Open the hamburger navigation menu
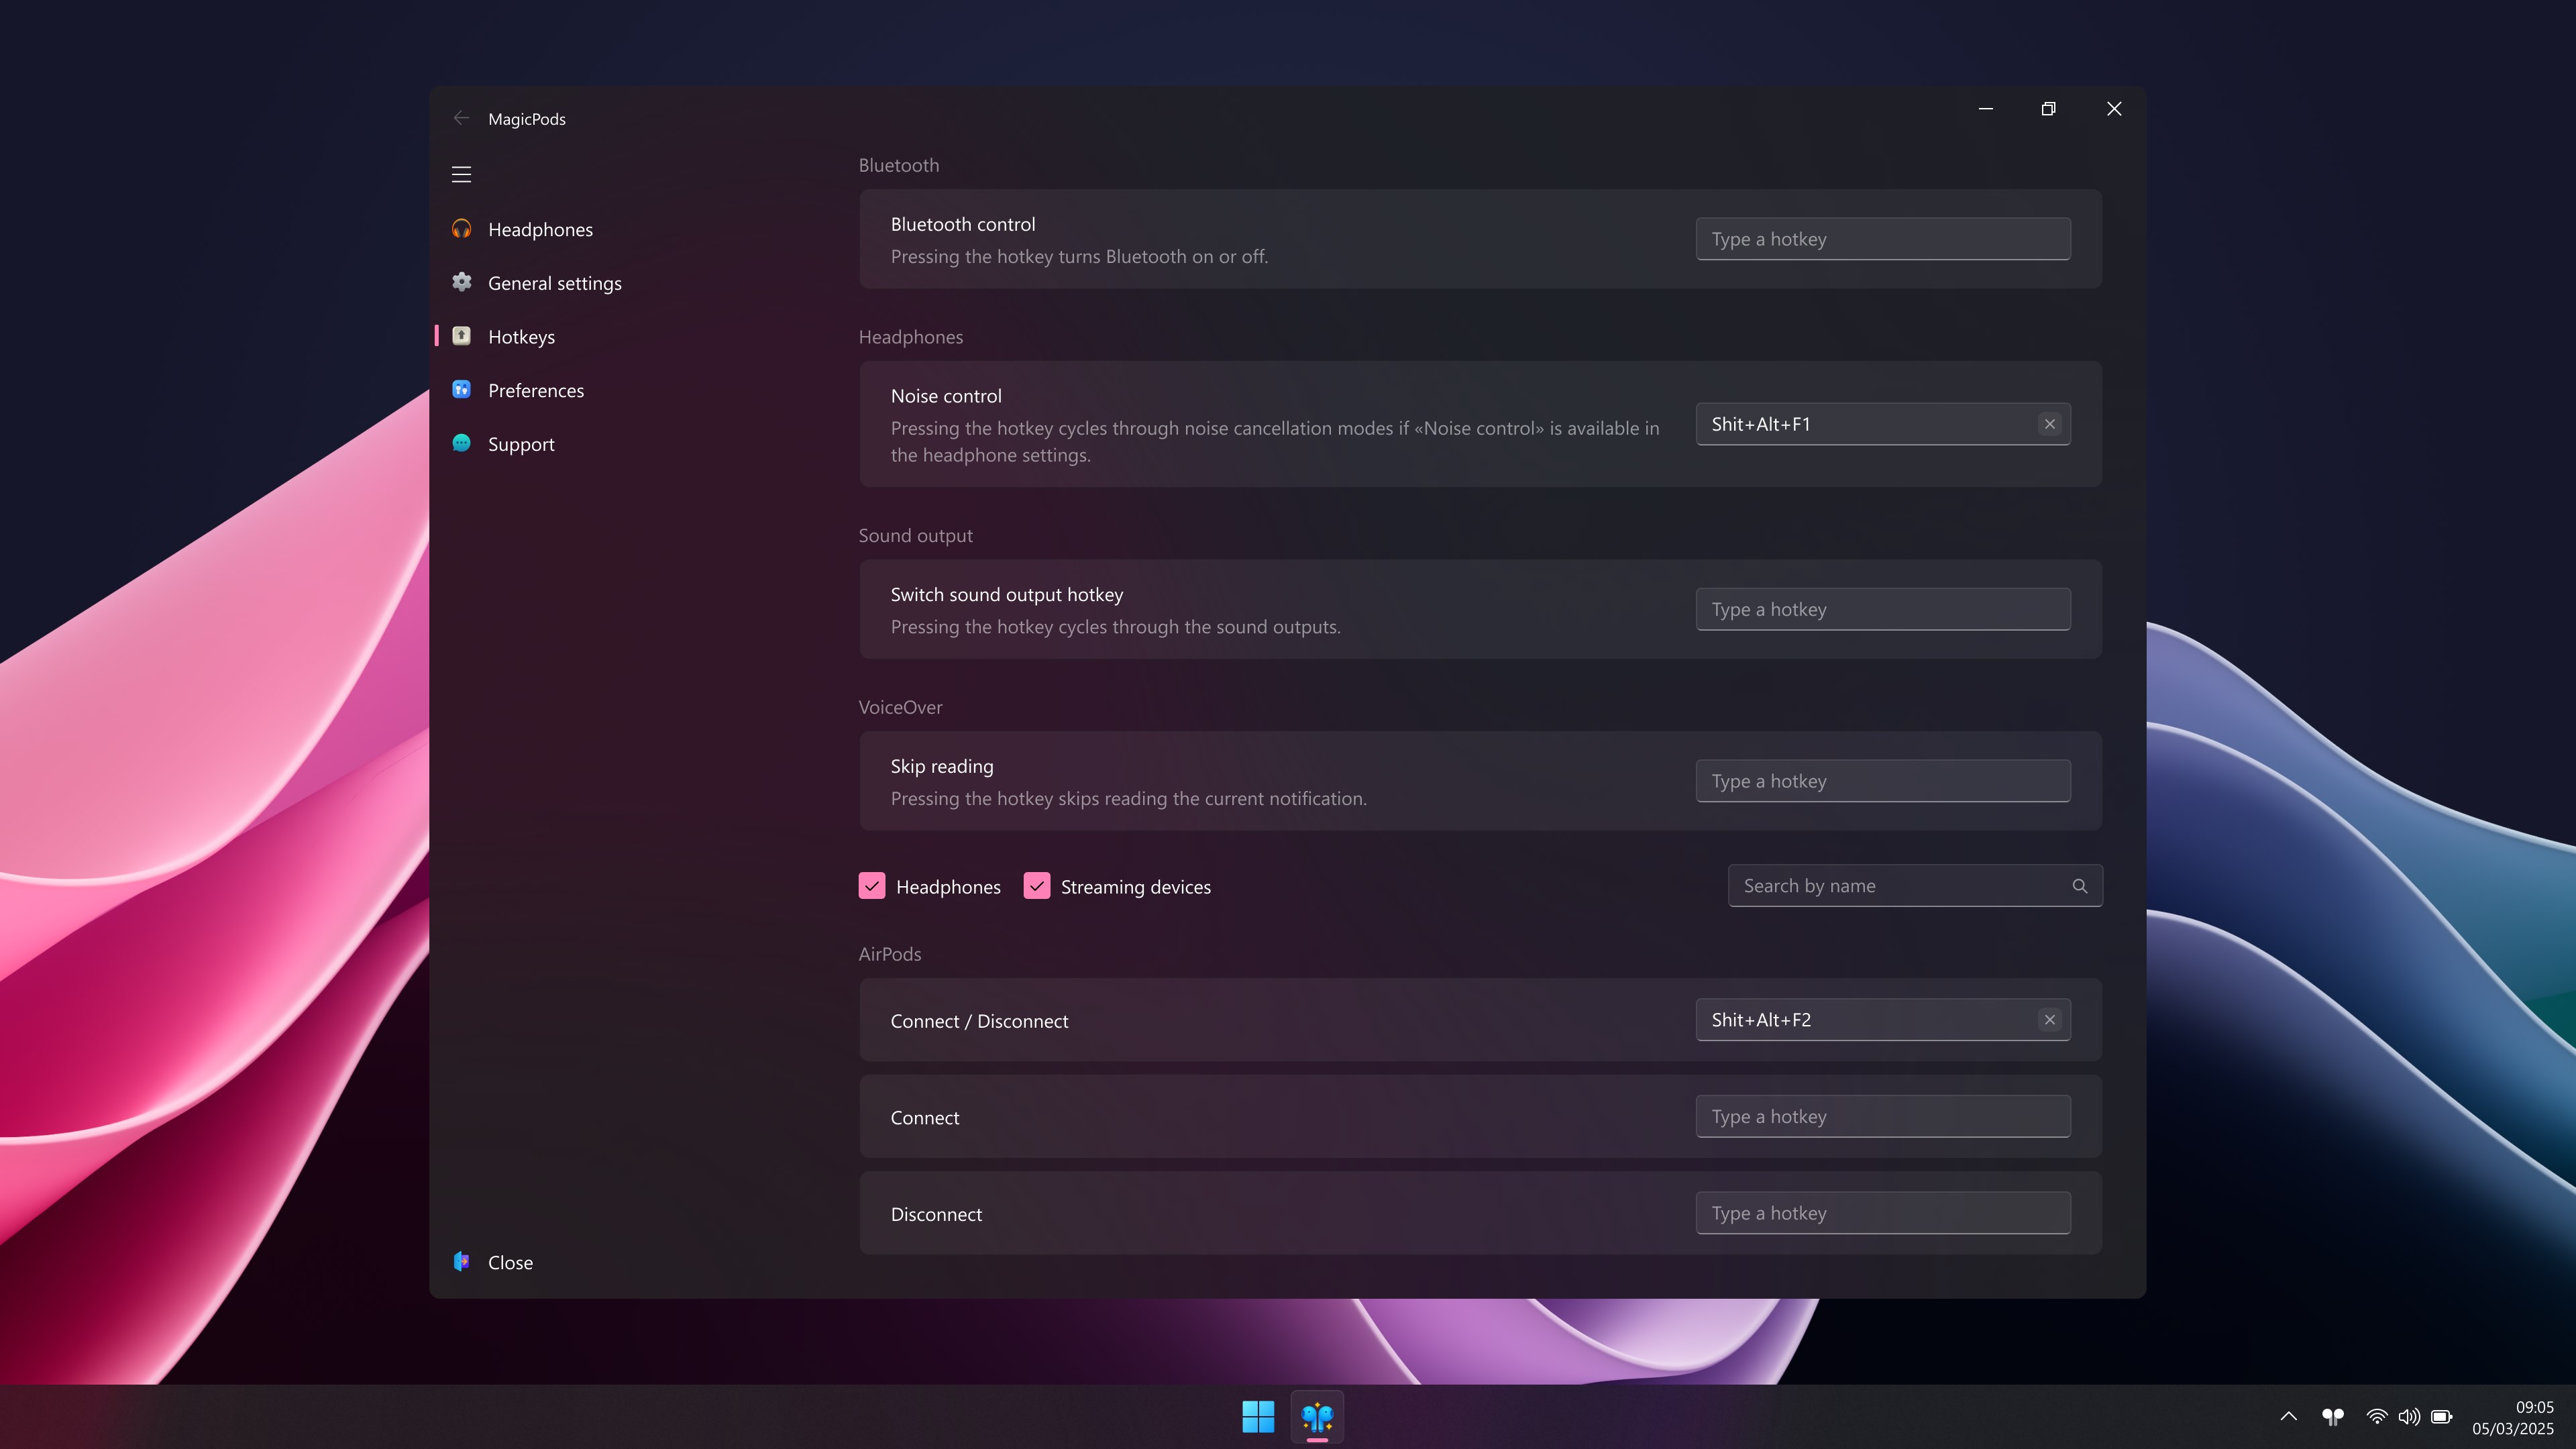Viewport: 2576px width, 1449px height. click(x=461, y=173)
